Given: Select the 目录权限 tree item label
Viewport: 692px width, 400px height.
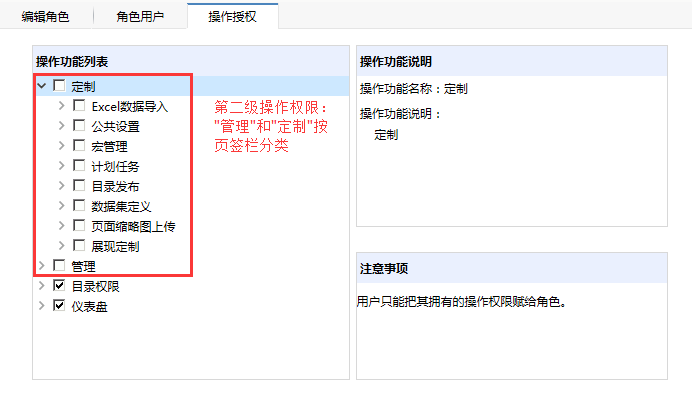Looking at the screenshot, I should coord(95,287).
